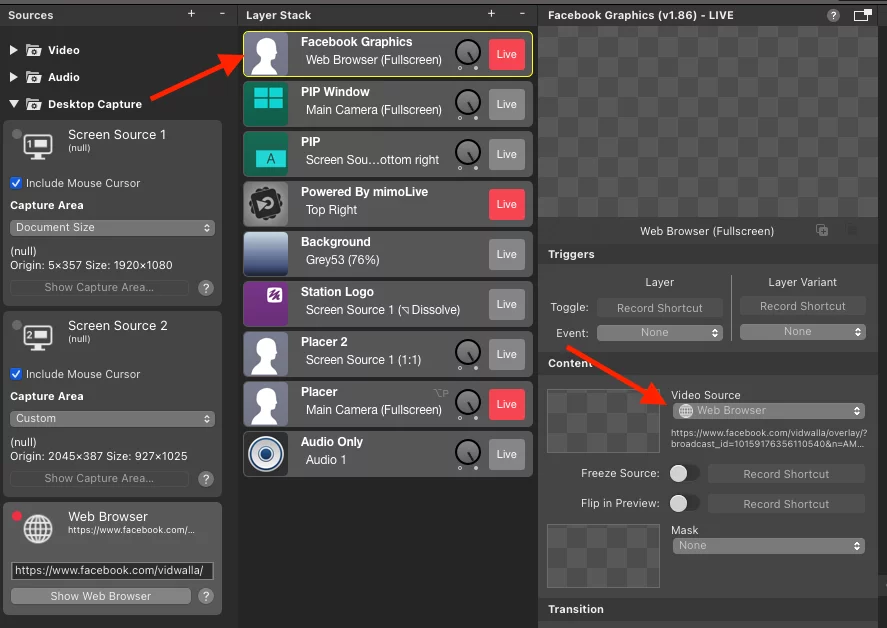Screen dimensions: 887x628
Task: Toggle Facebook Graphics layer Live button off
Action: [507, 54]
